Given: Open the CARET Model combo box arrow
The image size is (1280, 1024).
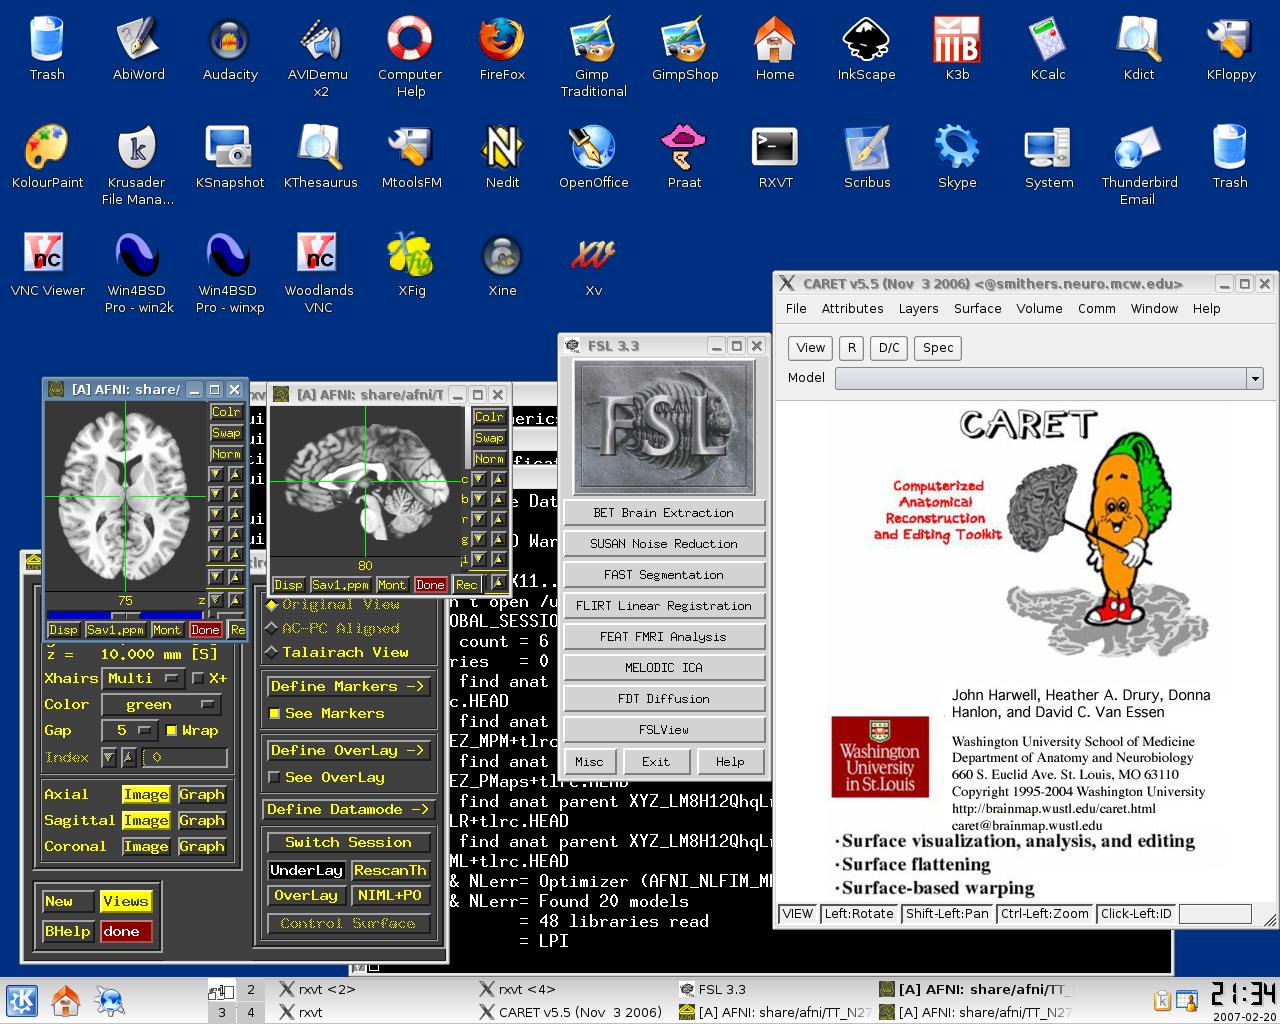Looking at the screenshot, I should 1254,378.
